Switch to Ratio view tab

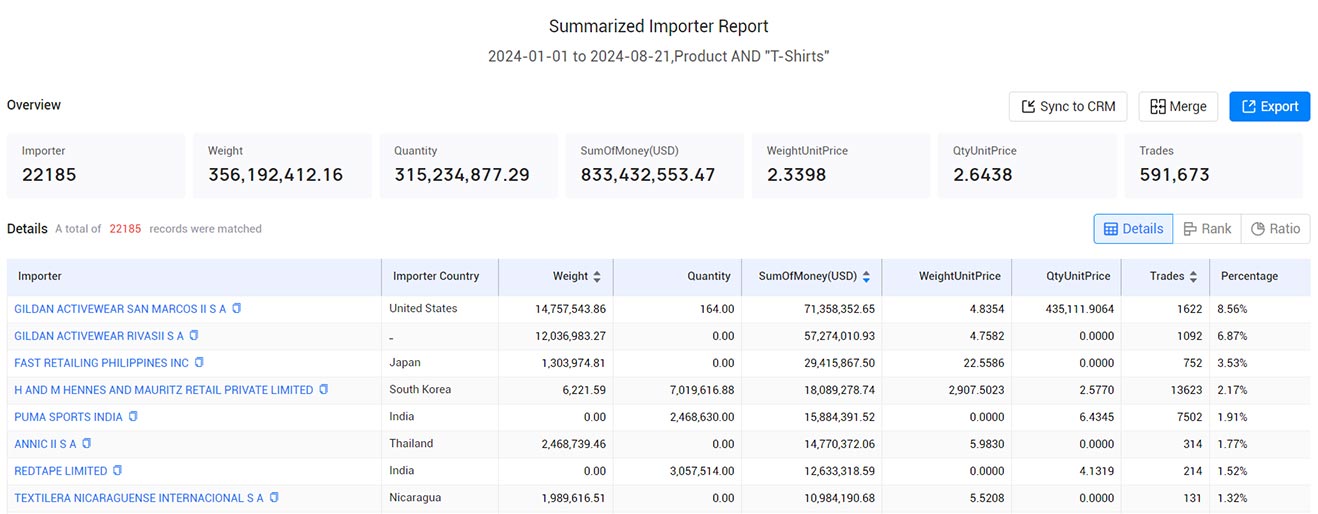[1275, 229]
